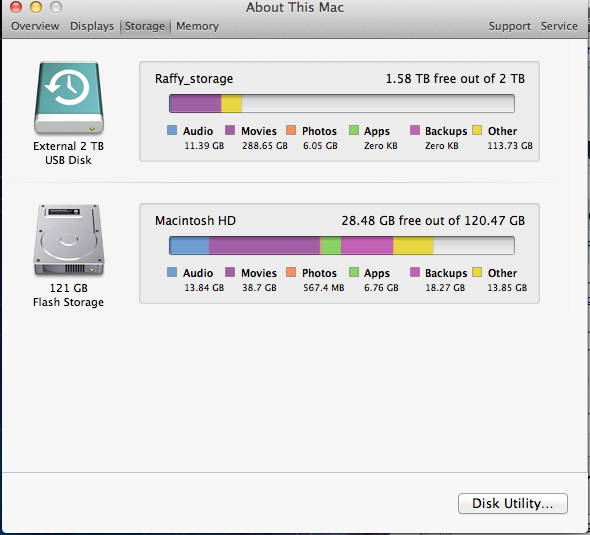Click the Time Machine external disk icon
The image size is (590, 535).
[x=69, y=97]
